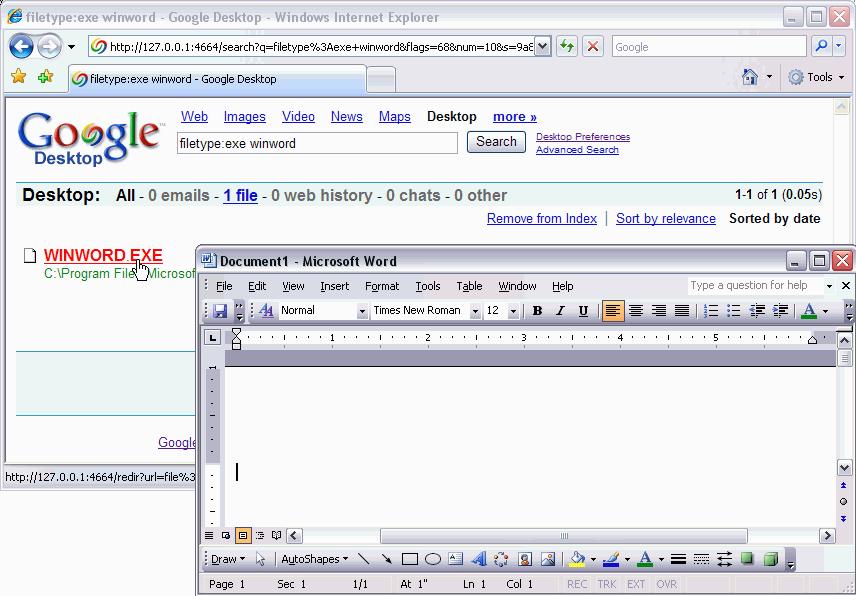Open the font dropdown Times New Roman
Screen dimensions: 856x596
click(x=475, y=311)
